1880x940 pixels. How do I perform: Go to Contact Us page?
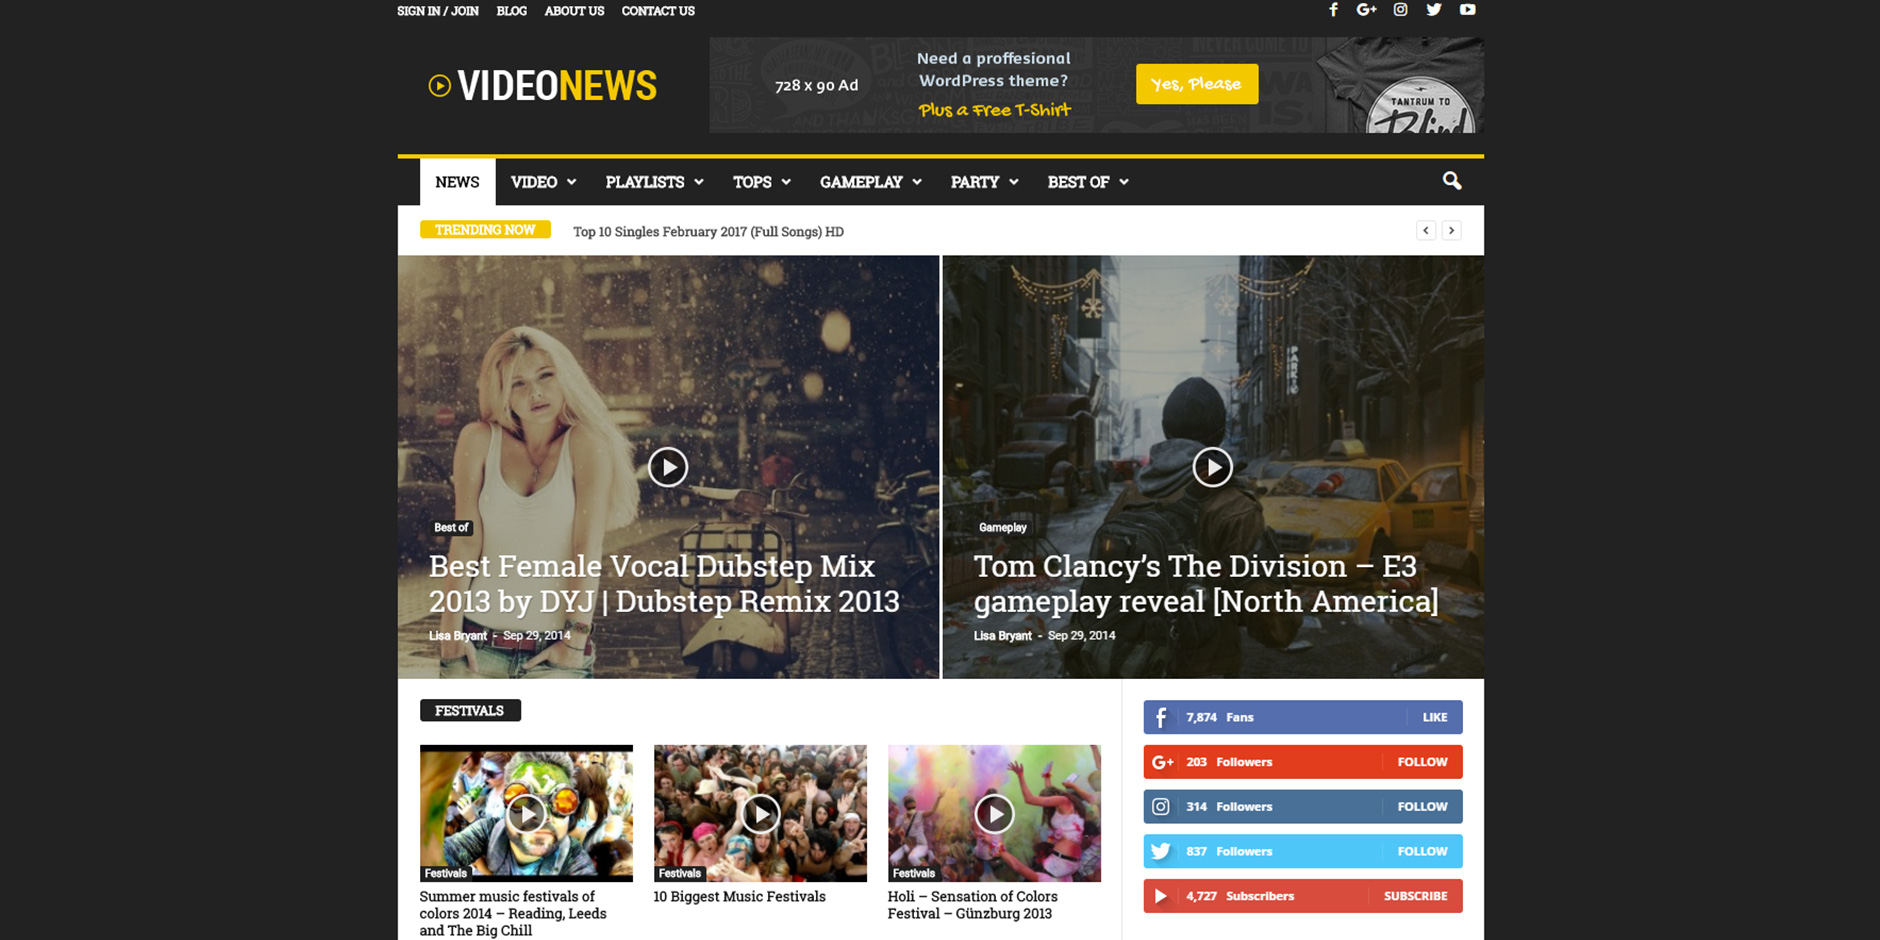pyautogui.click(x=658, y=11)
